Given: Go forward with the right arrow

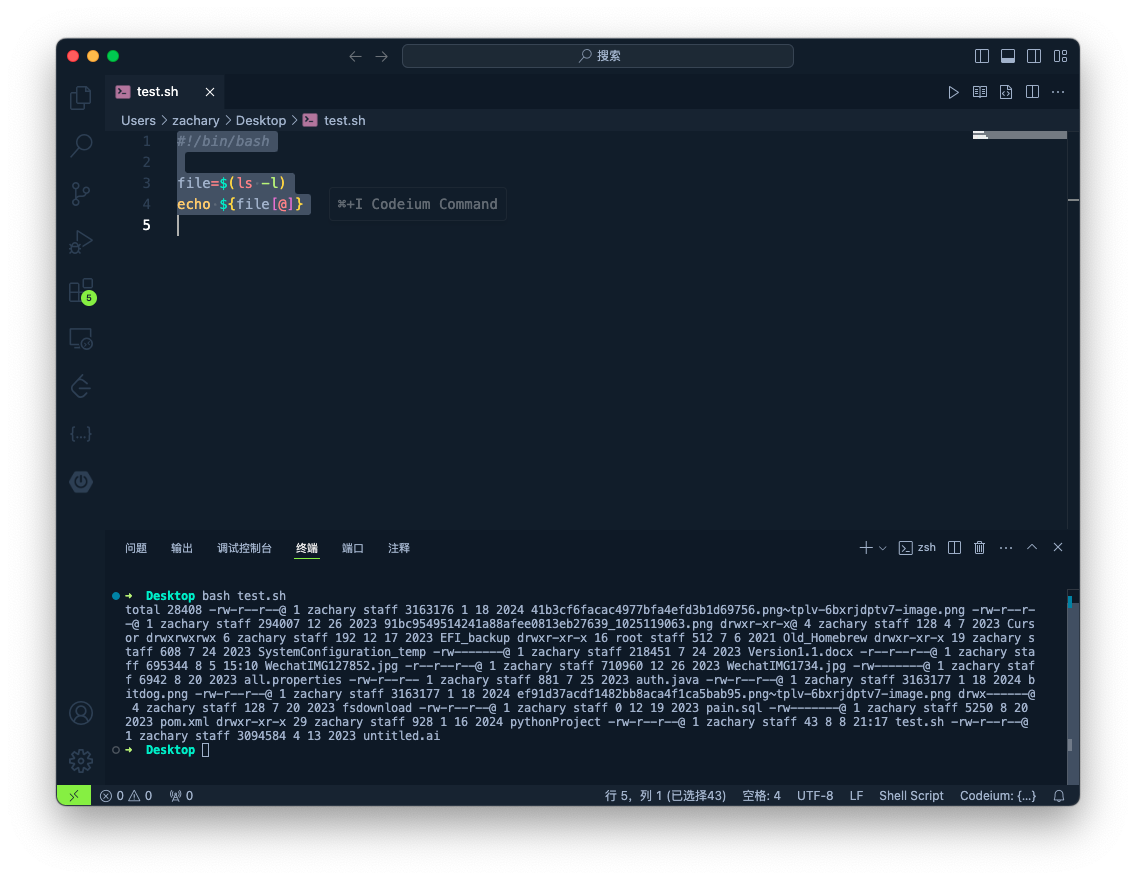Looking at the screenshot, I should click(382, 56).
